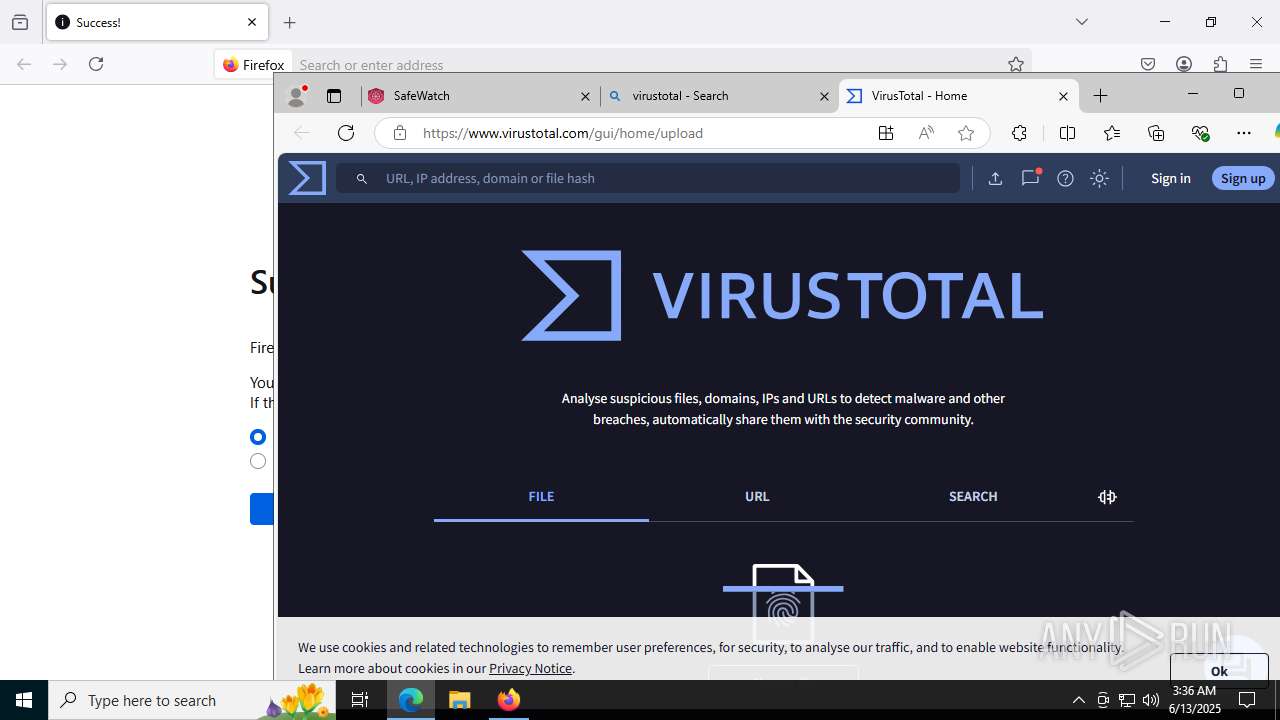Click the Edge back arrow
The image size is (1280, 720).
click(x=301, y=133)
